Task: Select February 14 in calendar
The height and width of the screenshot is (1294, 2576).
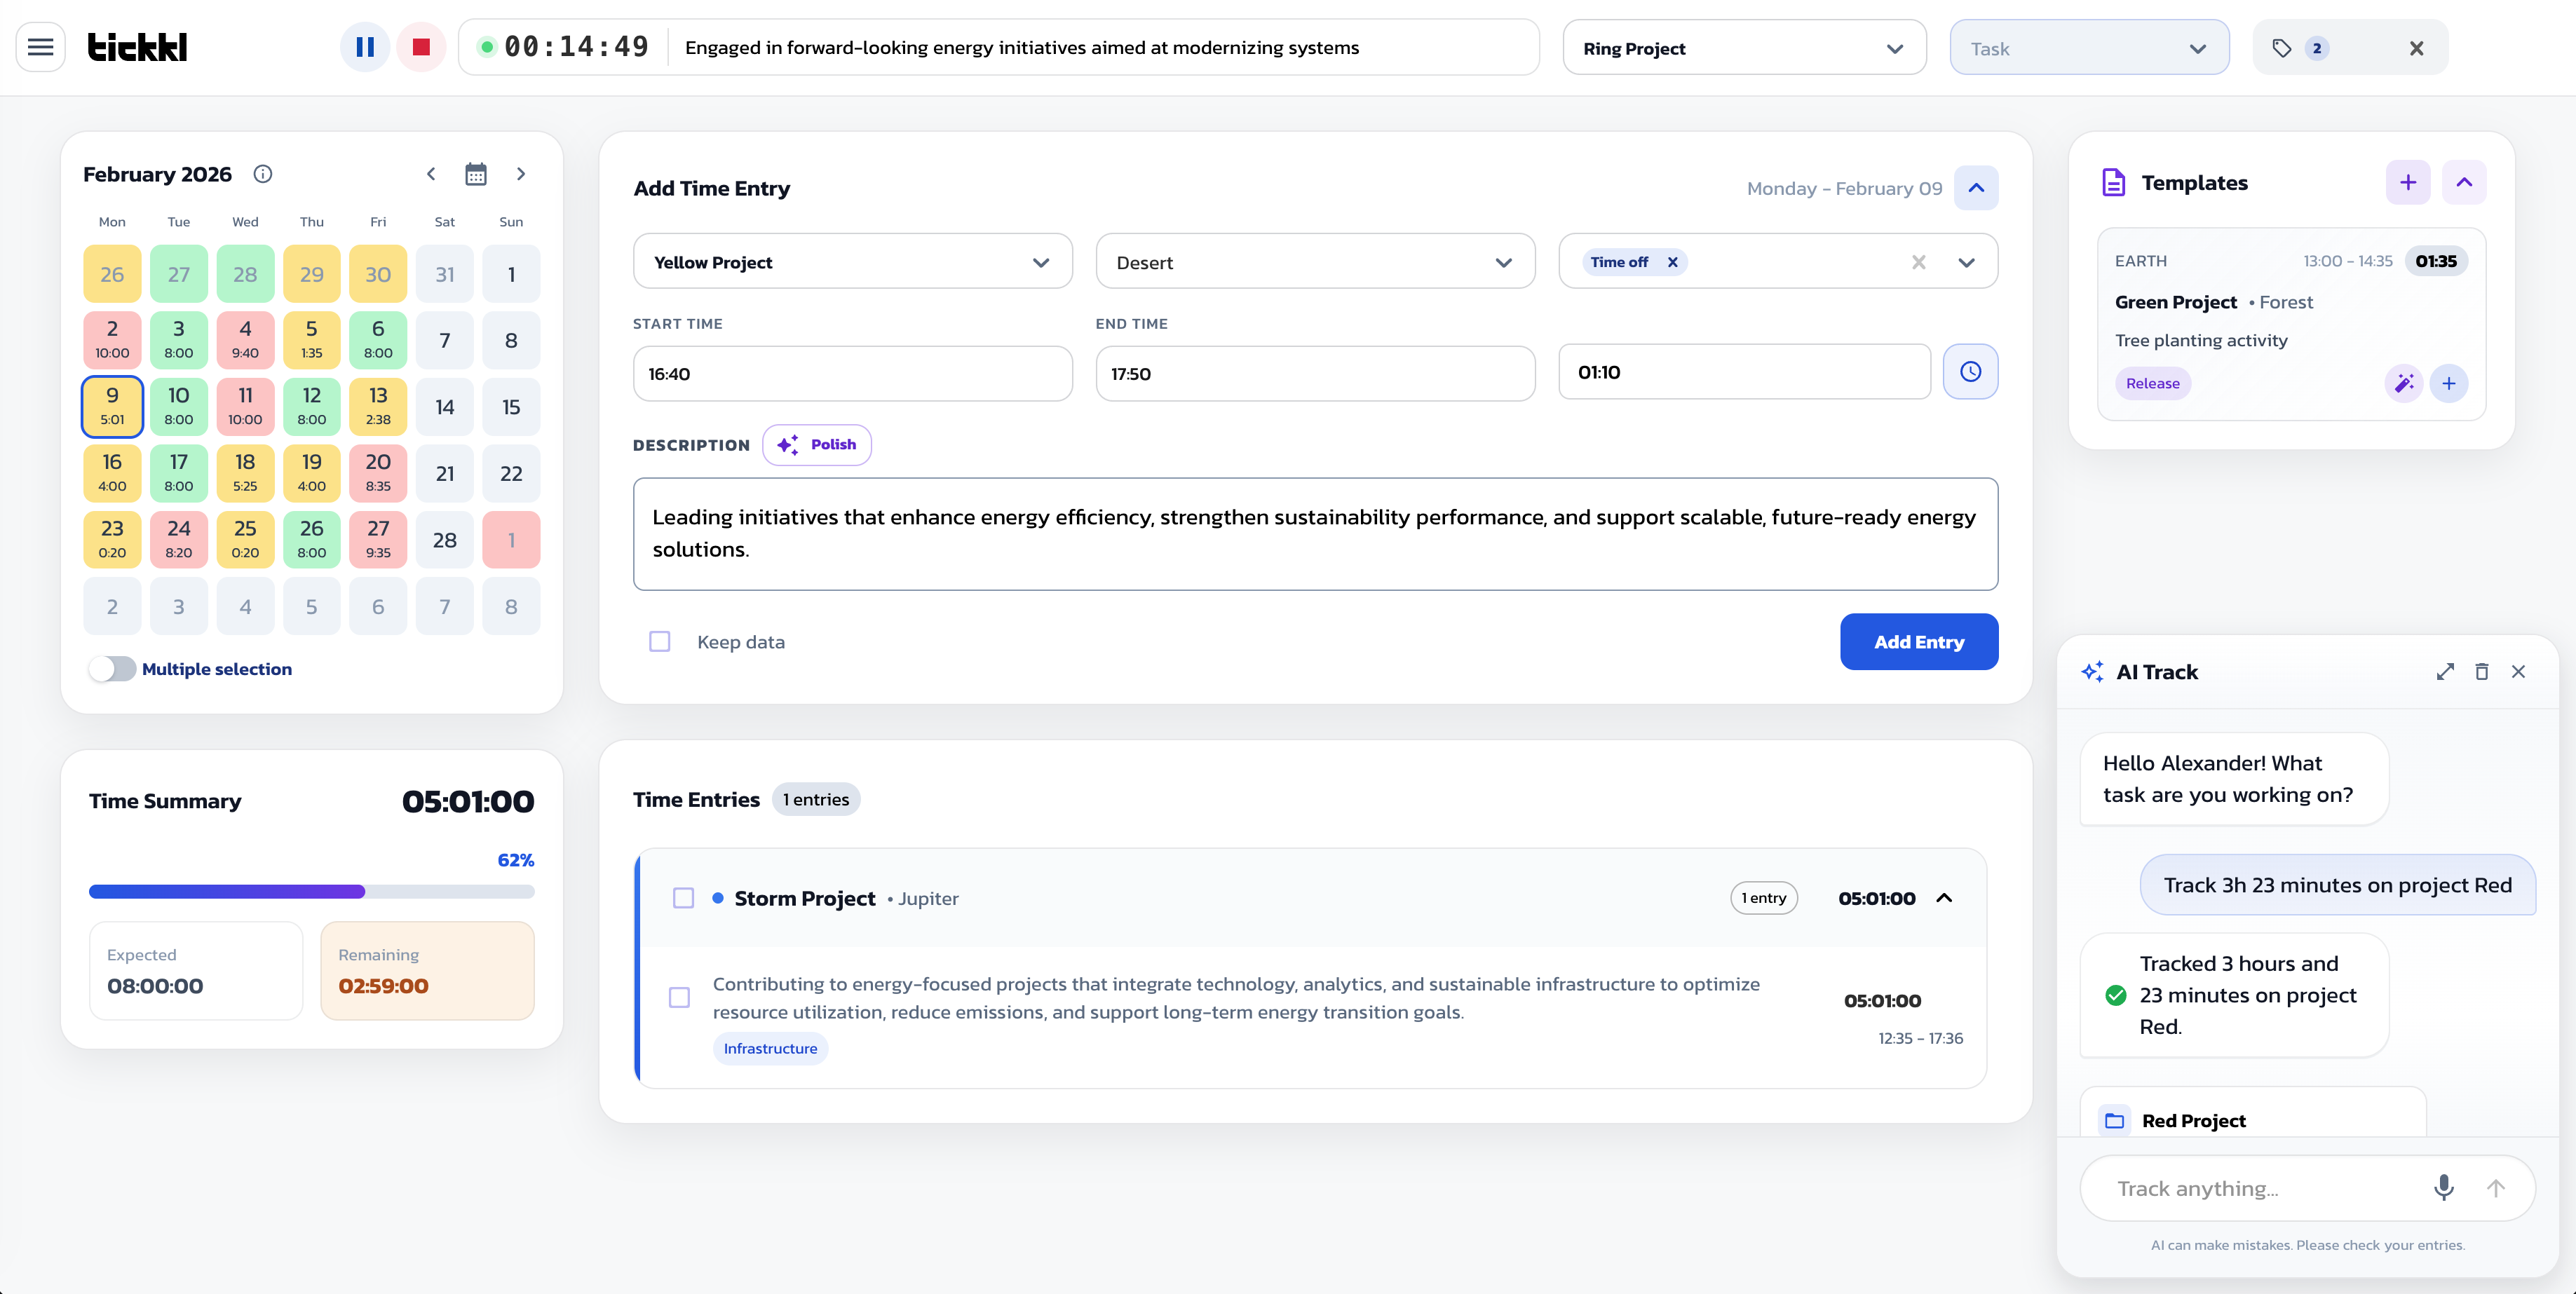Action: click(x=445, y=406)
